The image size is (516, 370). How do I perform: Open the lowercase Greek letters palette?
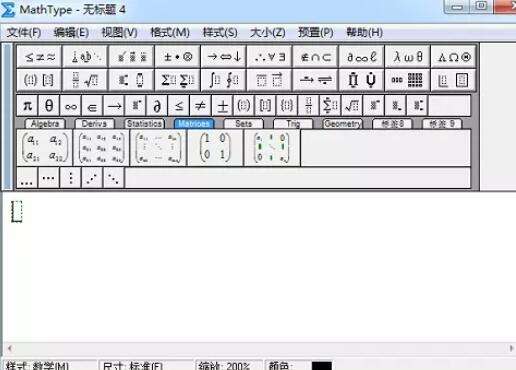(x=407, y=57)
